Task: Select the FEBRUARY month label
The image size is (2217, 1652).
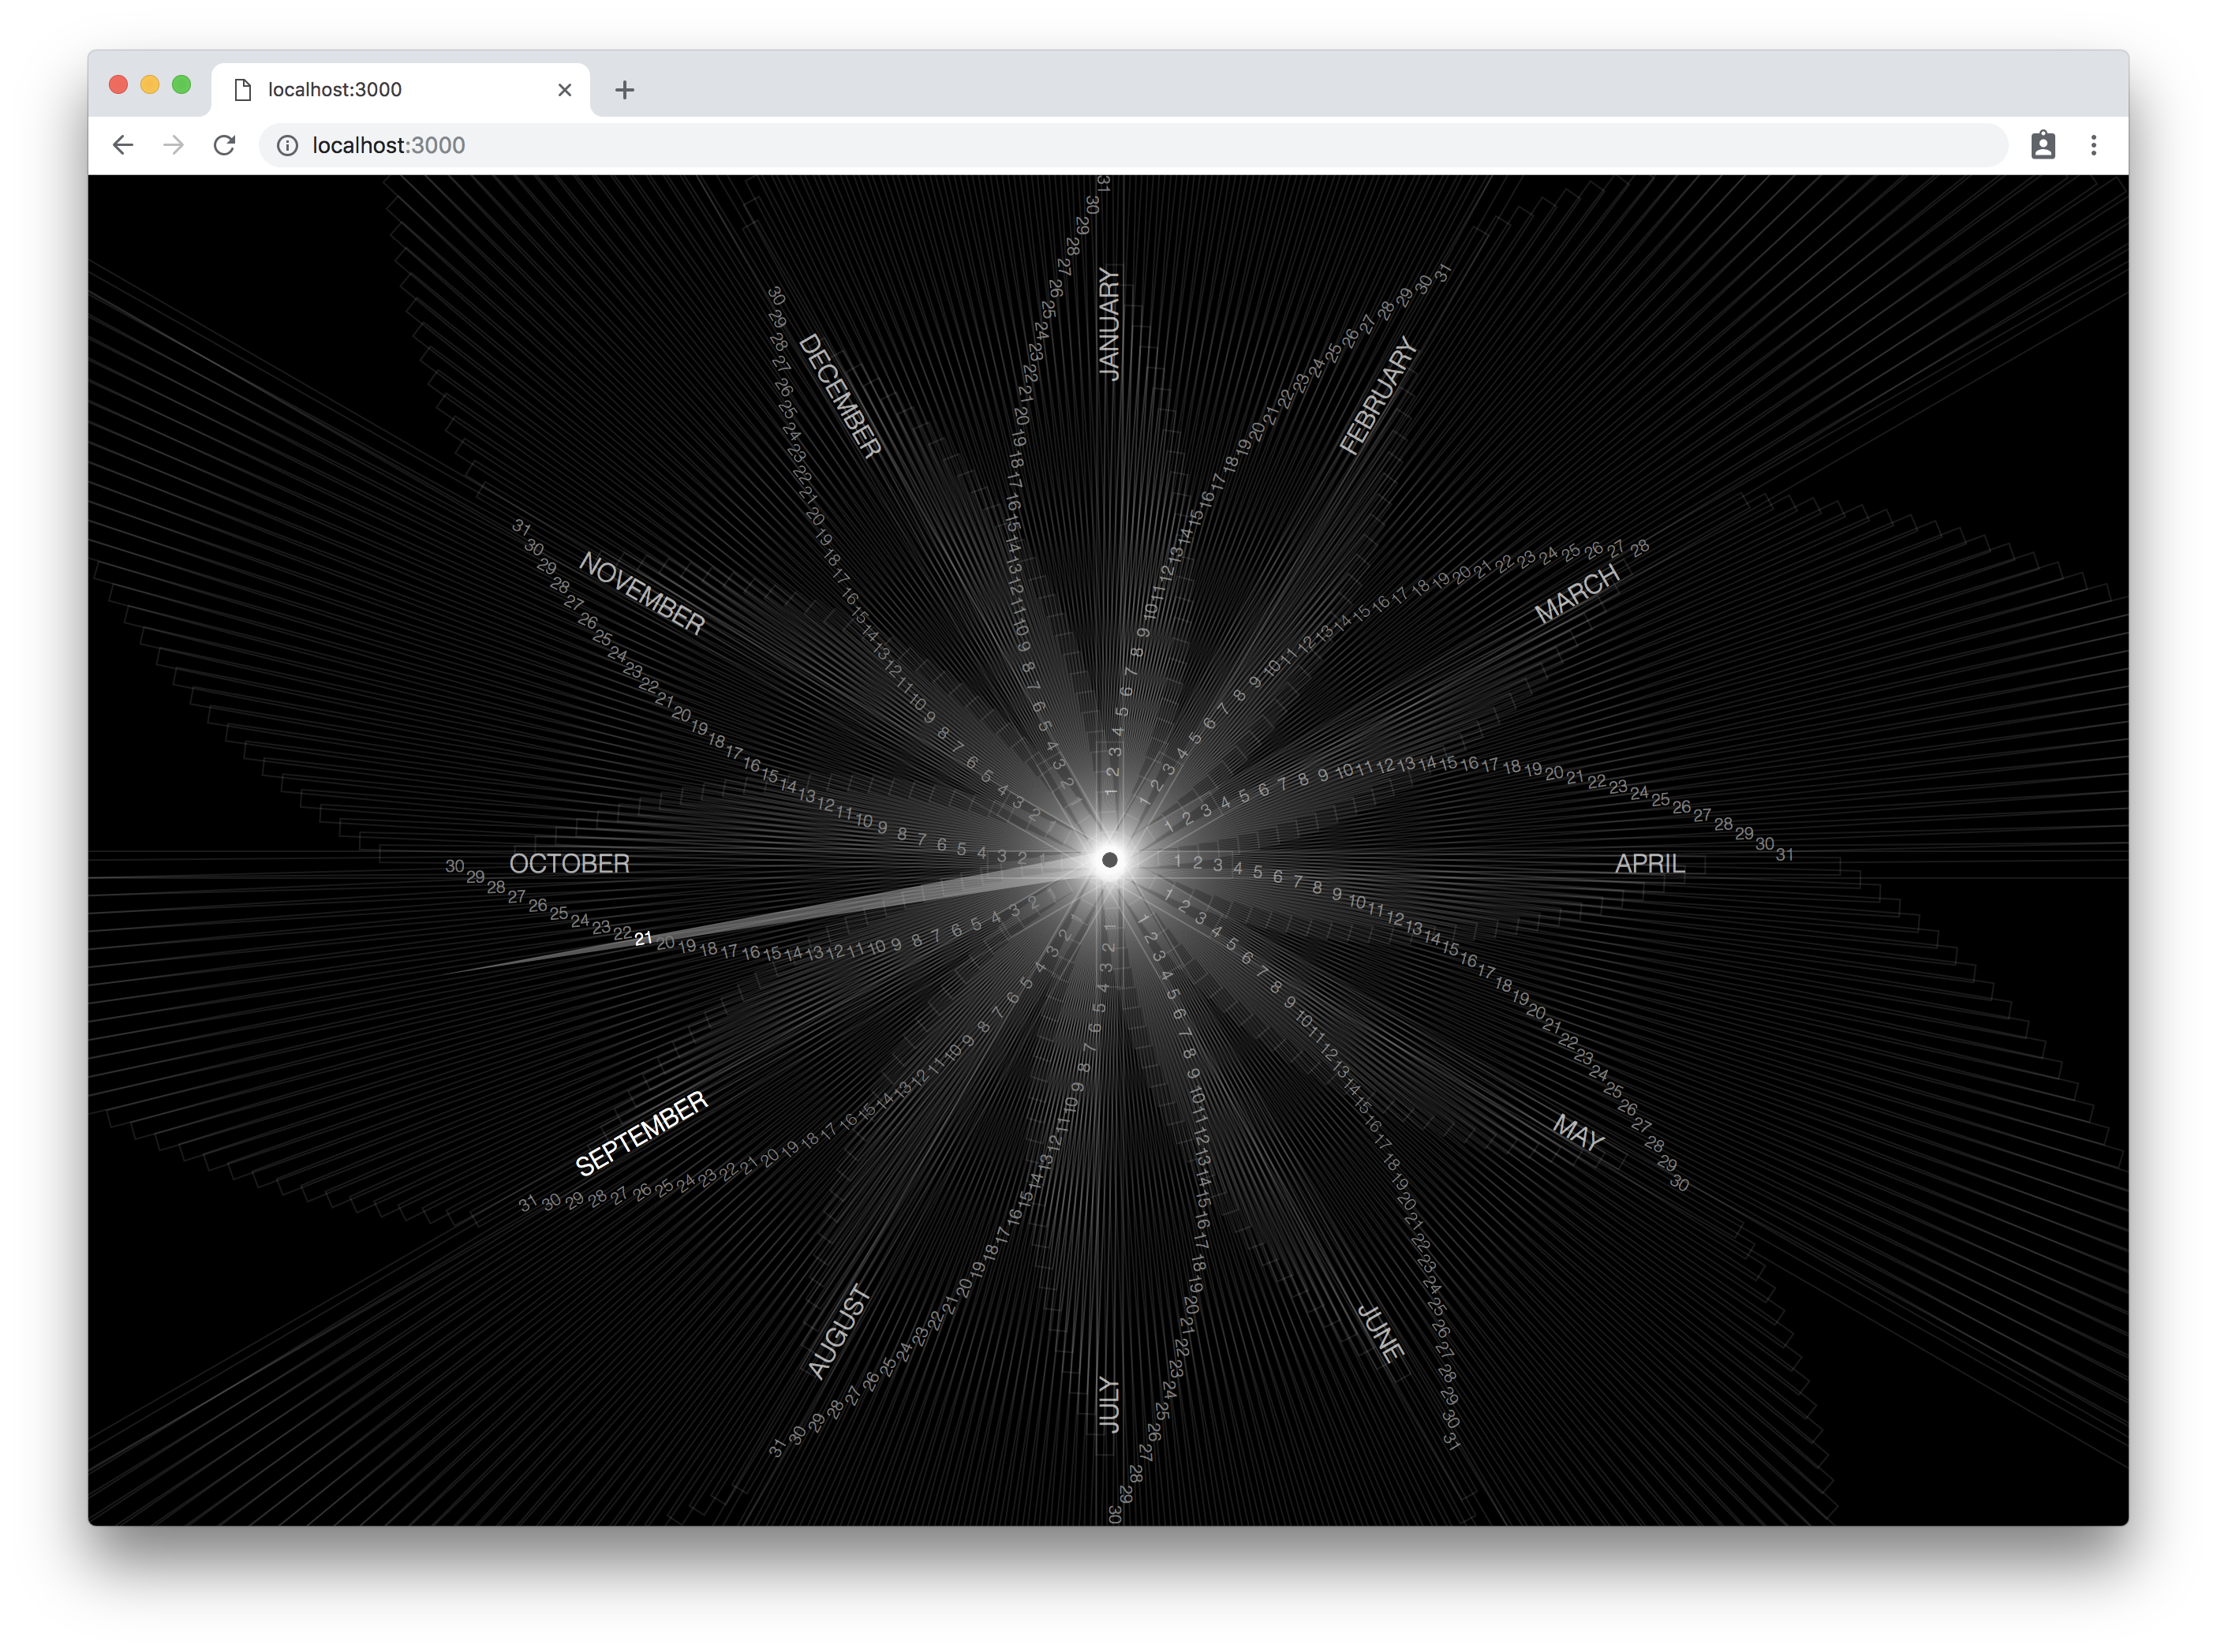Action: point(1378,396)
